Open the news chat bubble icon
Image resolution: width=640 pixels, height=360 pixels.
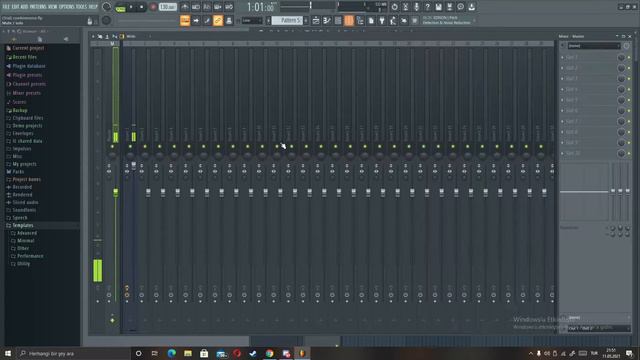[460, 7]
